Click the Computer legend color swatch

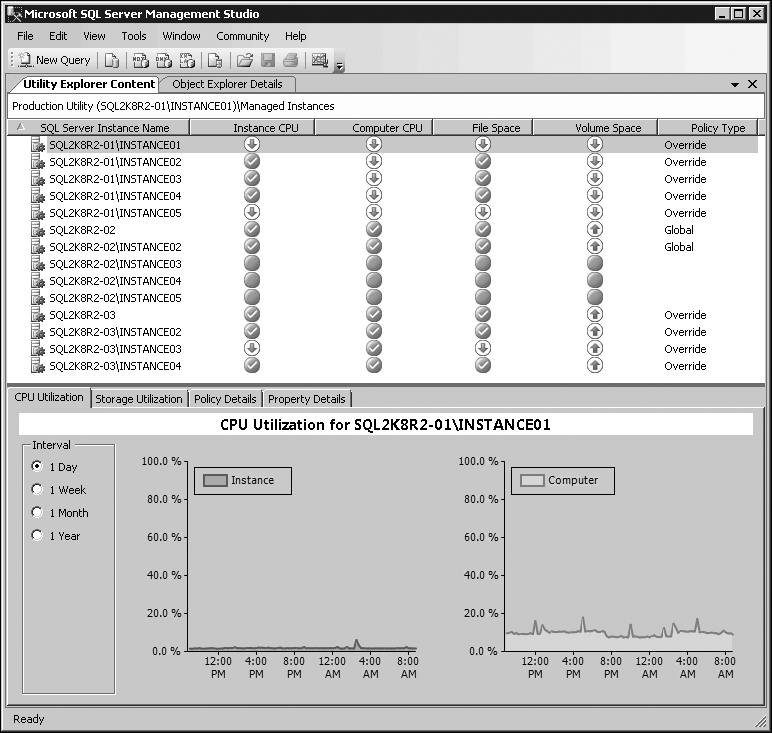(532, 480)
